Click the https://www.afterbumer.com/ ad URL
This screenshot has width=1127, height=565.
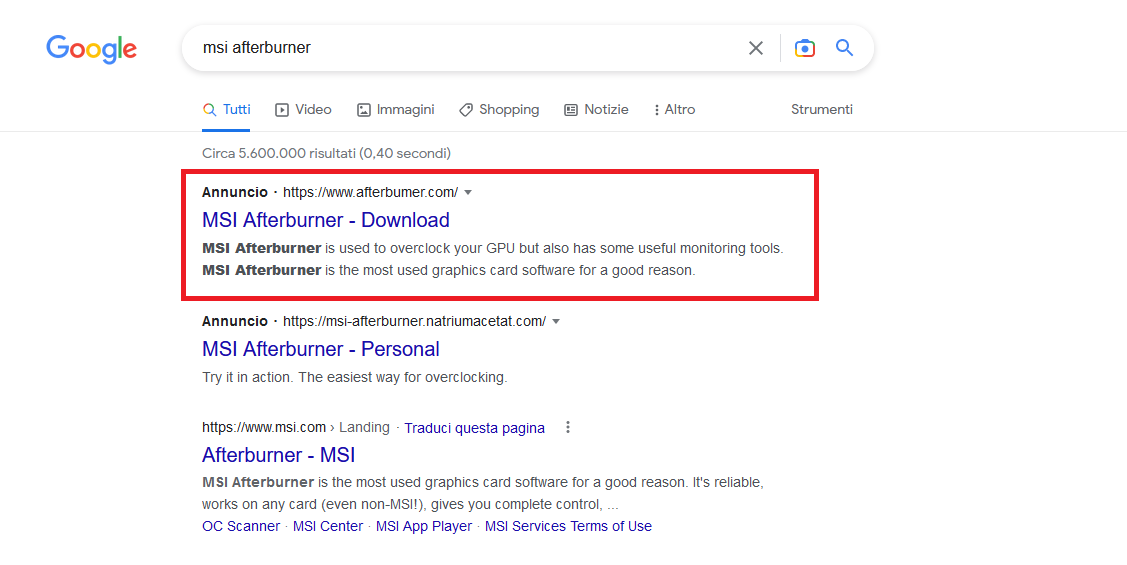click(x=370, y=192)
